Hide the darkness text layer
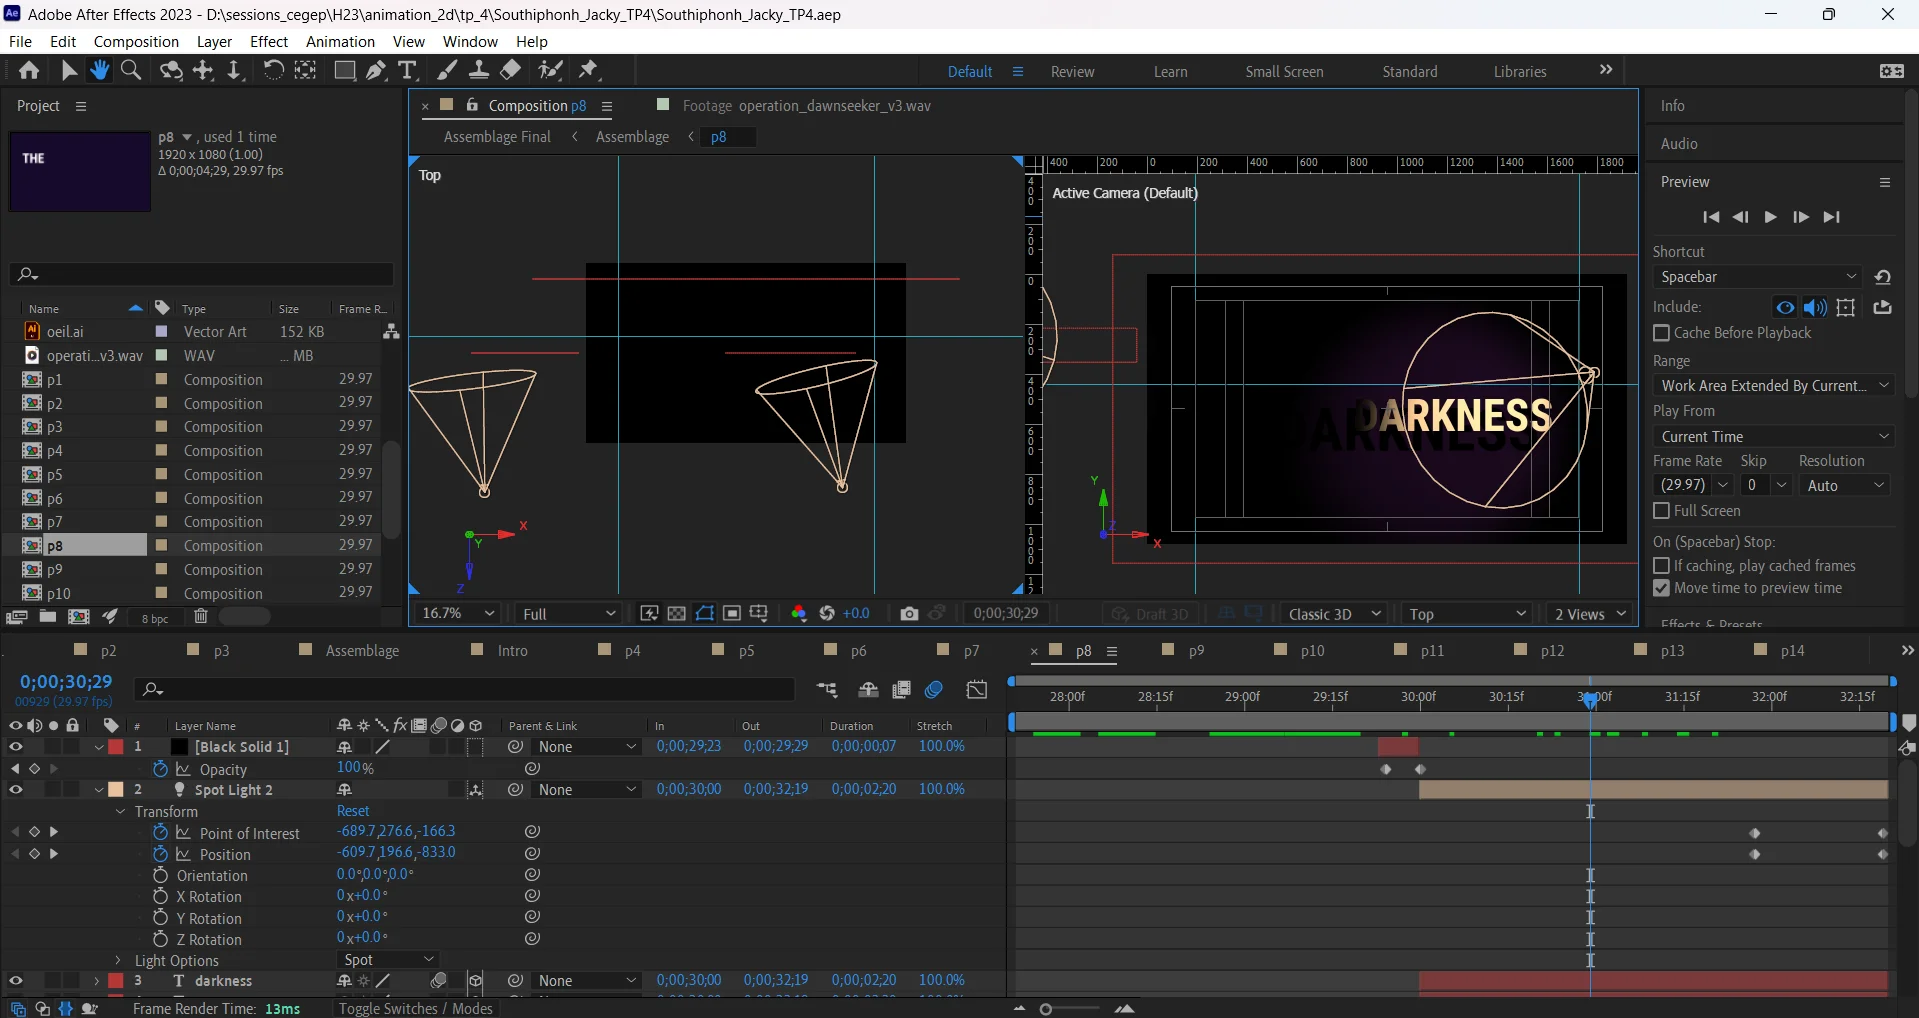Viewport: 1919px width, 1018px height. pyautogui.click(x=15, y=981)
